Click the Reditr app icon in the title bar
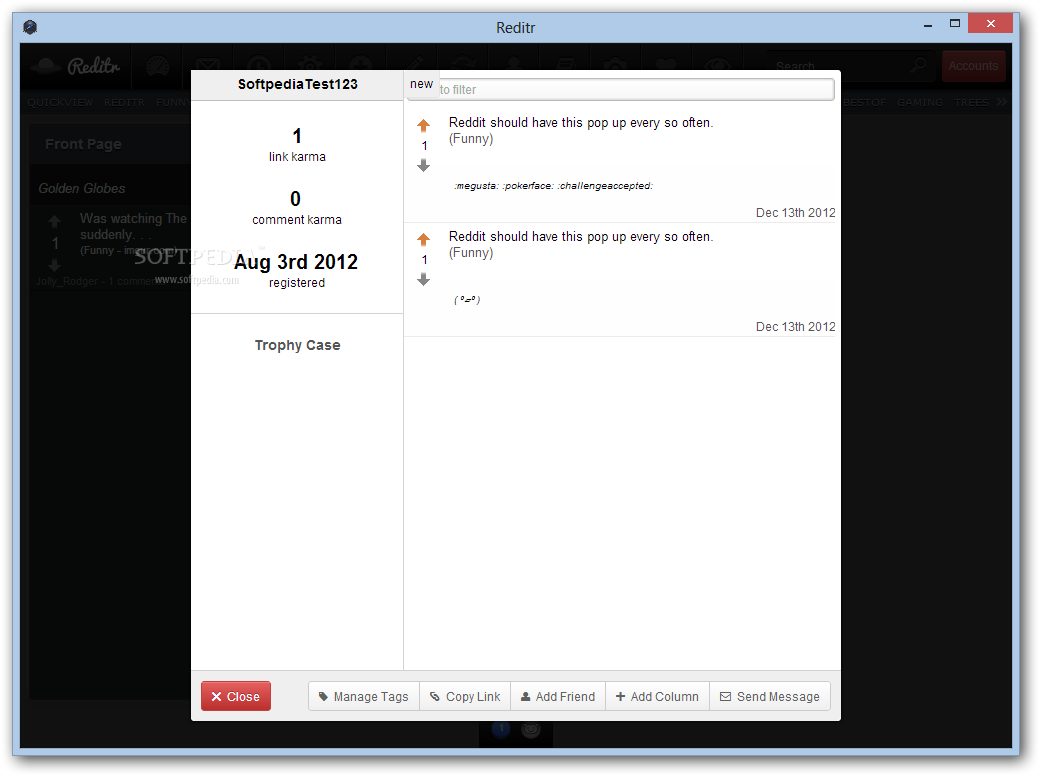This screenshot has height=776, width=1040. (x=30, y=27)
